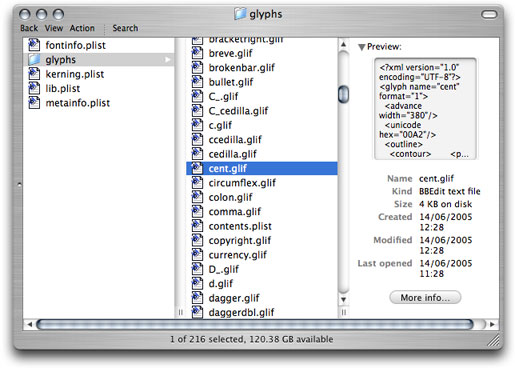
Task: Click the status bar '1 of 216 selected' text
Action: tap(208, 339)
